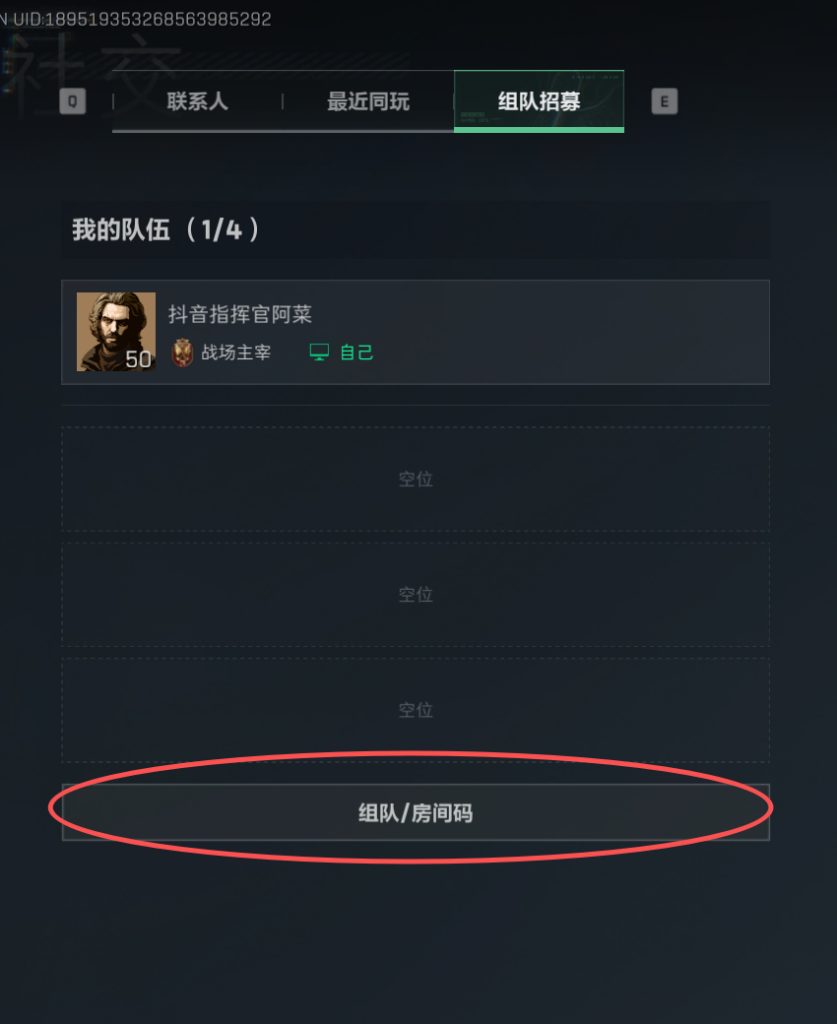837x1024 pixels.
Task: Select the bottom empty 空位 slot
Action: pyautogui.click(x=416, y=710)
